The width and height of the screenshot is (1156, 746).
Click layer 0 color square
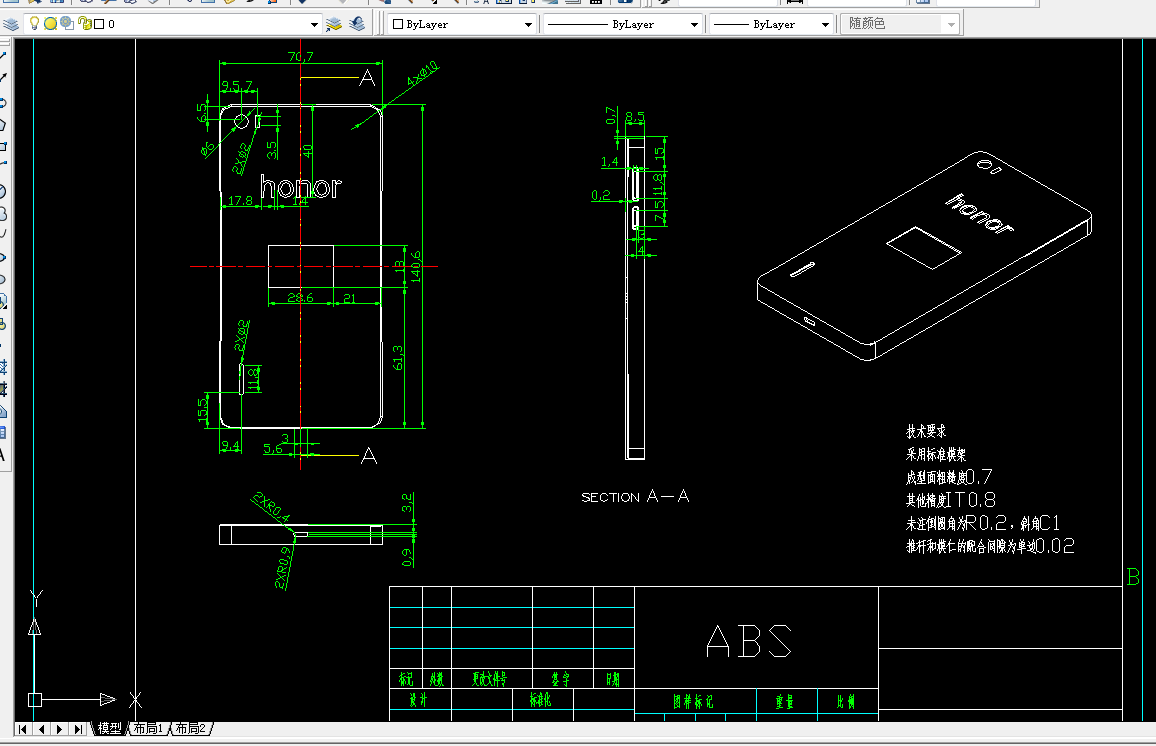[100, 24]
